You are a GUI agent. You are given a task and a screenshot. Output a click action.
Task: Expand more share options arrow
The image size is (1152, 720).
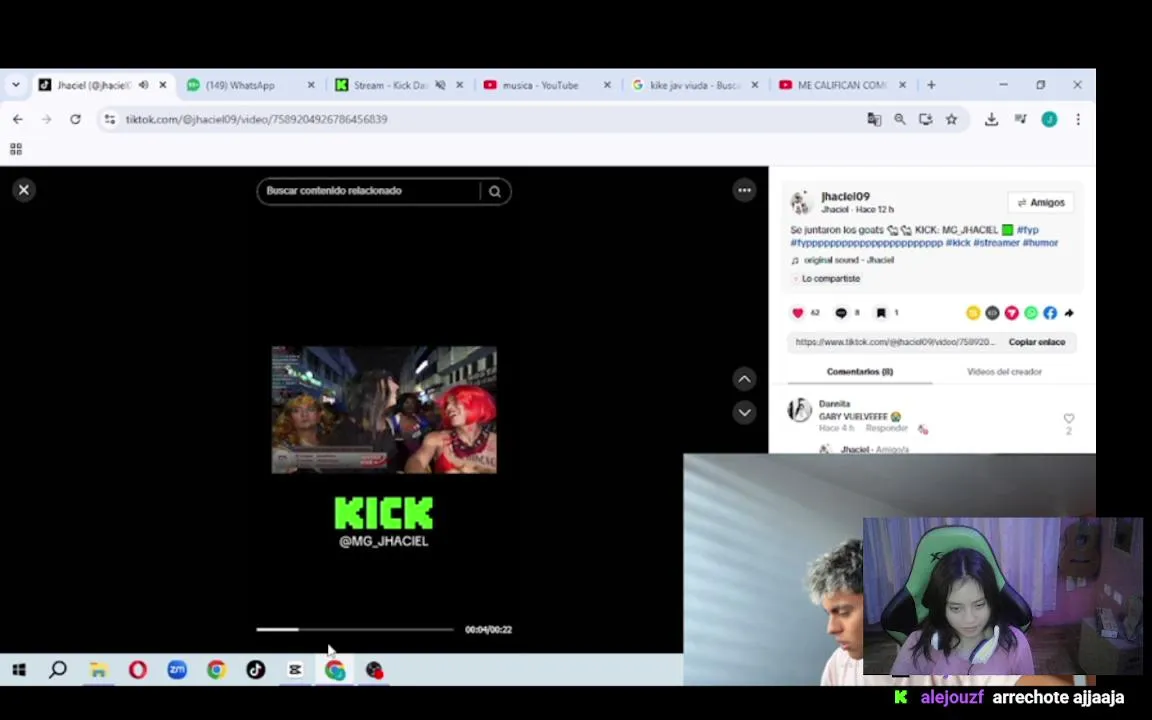click(x=1069, y=313)
